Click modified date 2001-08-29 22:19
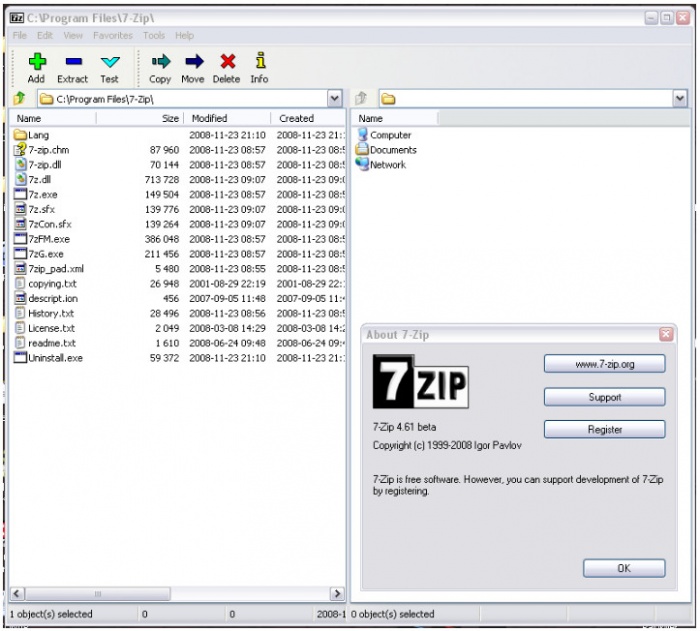Viewport: 700px width, 631px height. click(x=227, y=284)
